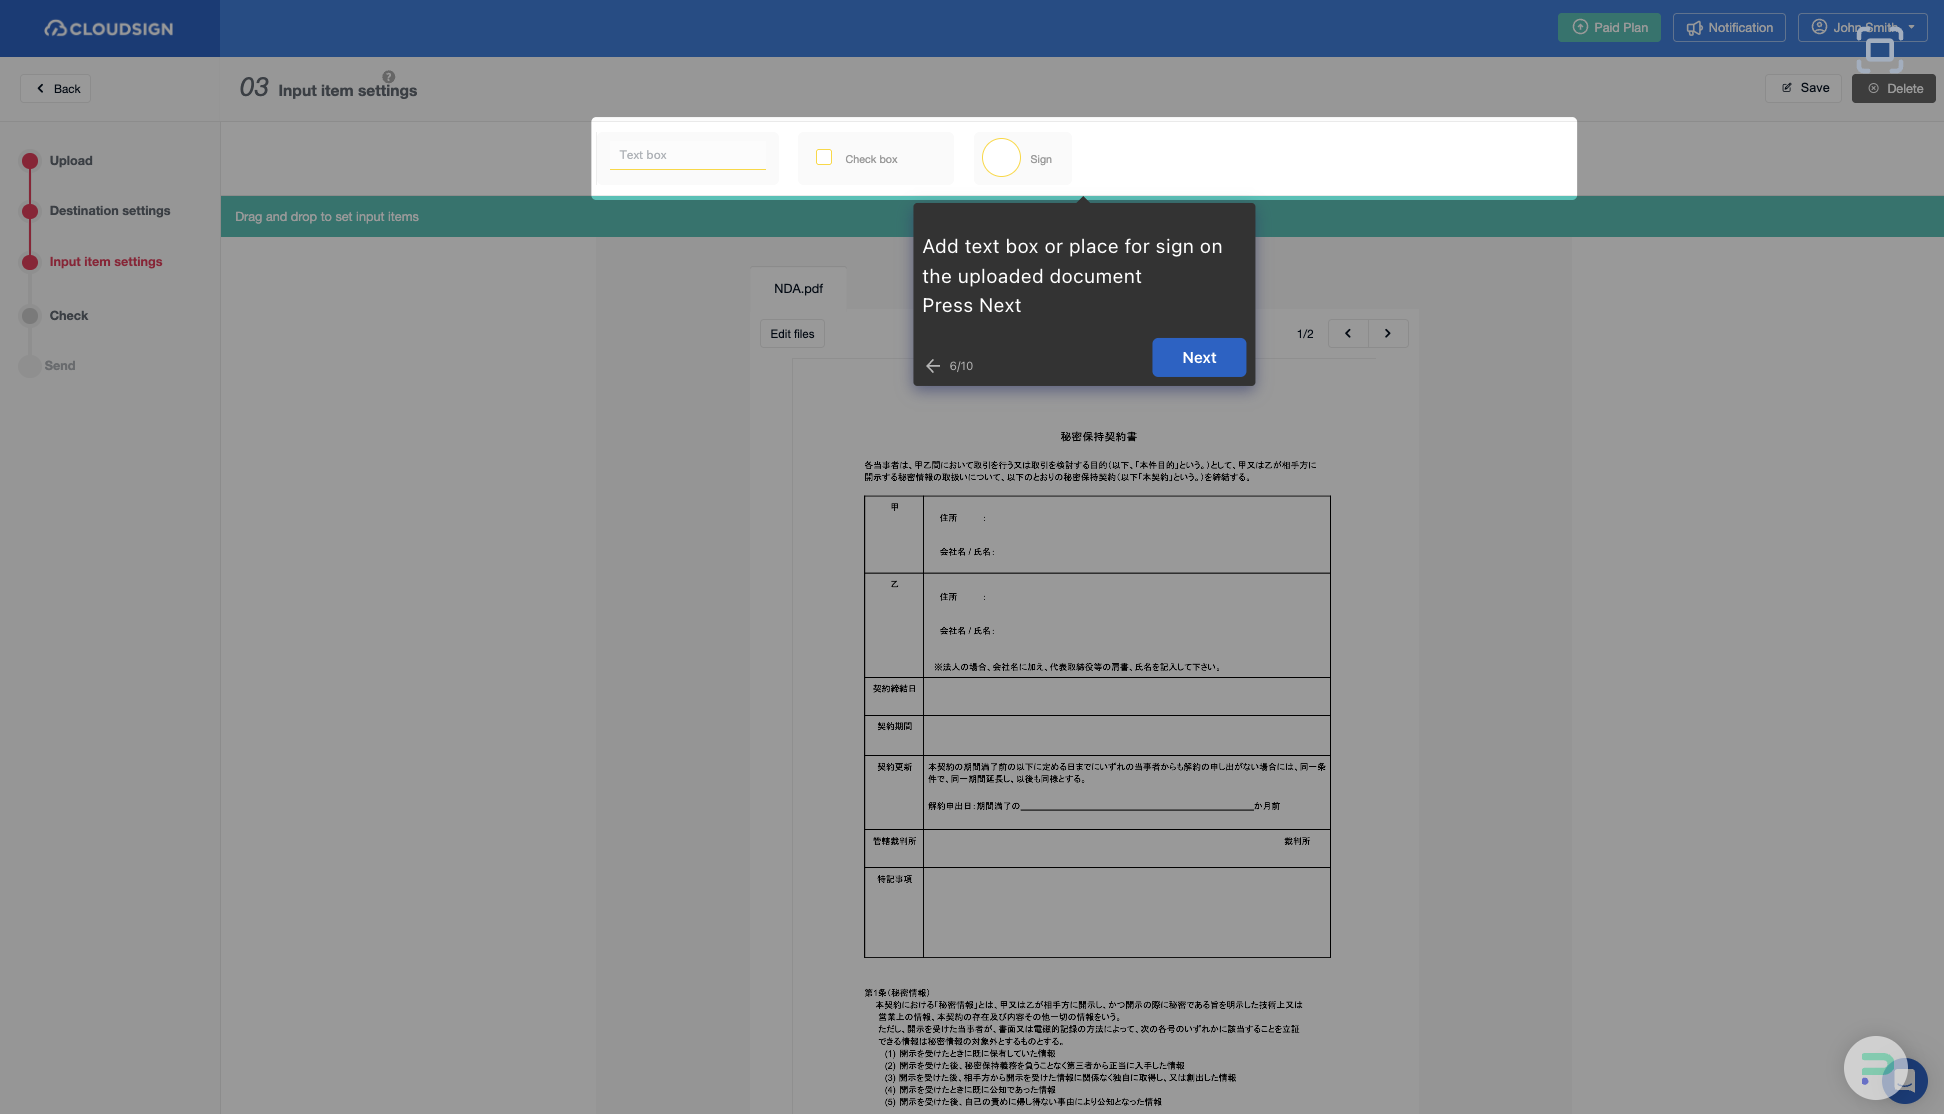Select the Sign placement tool

(x=1000, y=157)
